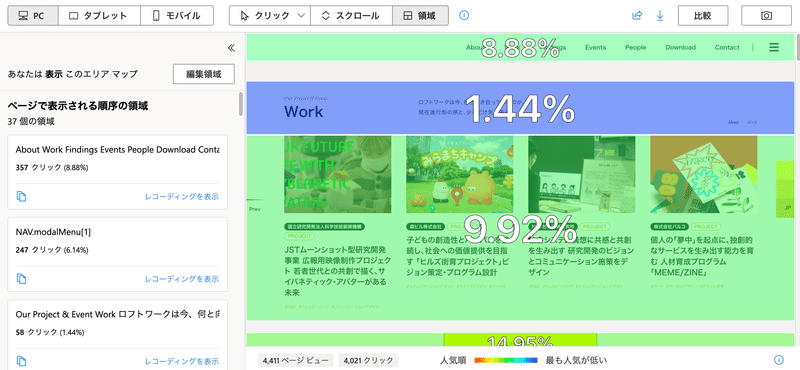Click the People link in page preview

[635, 47]
